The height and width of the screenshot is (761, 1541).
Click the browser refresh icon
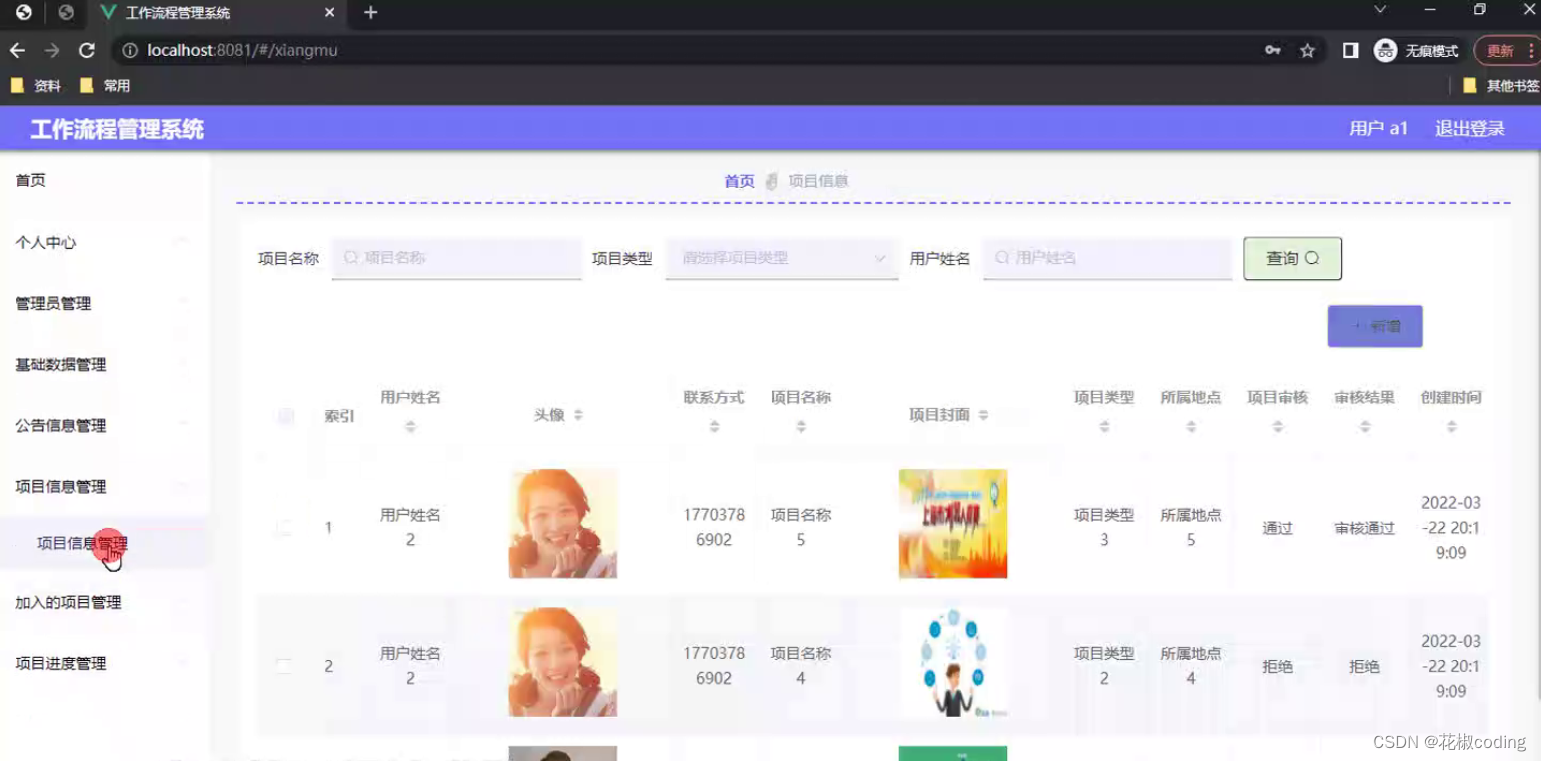point(86,50)
